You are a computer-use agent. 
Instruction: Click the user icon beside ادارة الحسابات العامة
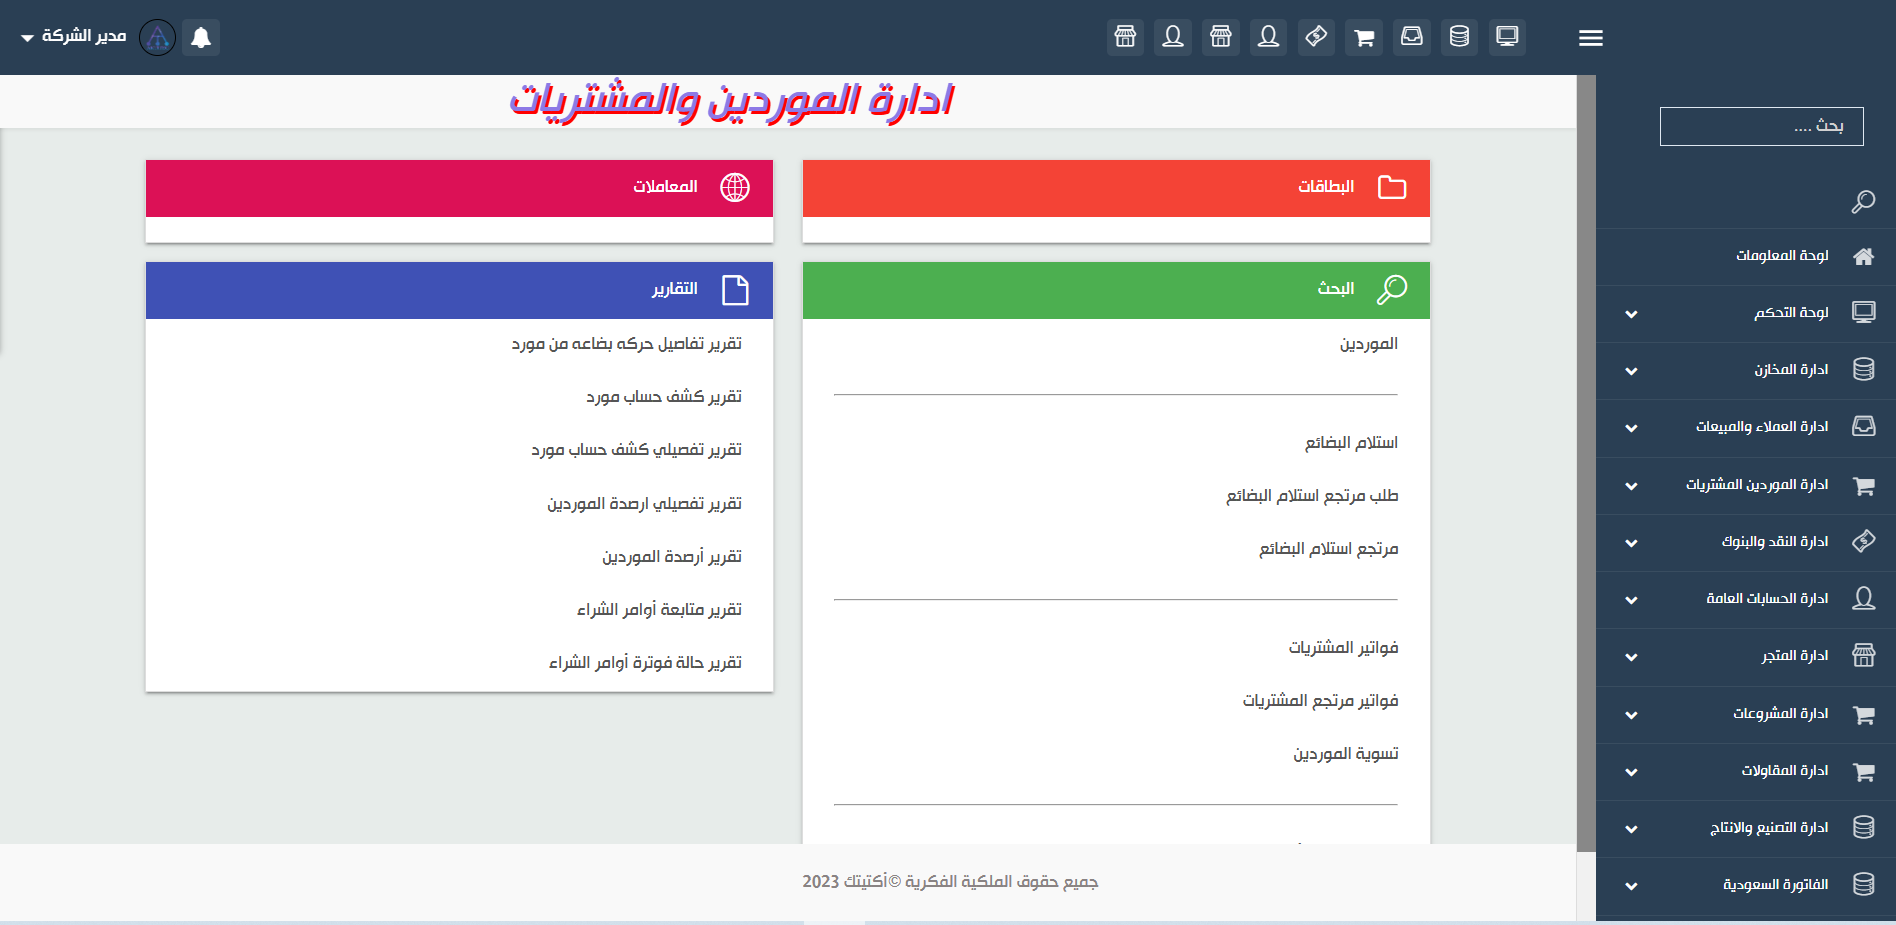click(x=1863, y=598)
